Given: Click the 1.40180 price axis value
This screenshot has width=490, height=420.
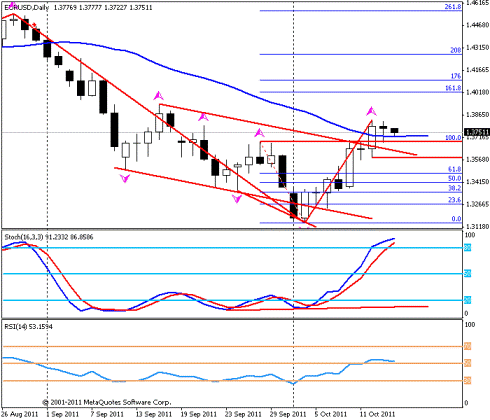Looking at the screenshot, I should point(477,92).
